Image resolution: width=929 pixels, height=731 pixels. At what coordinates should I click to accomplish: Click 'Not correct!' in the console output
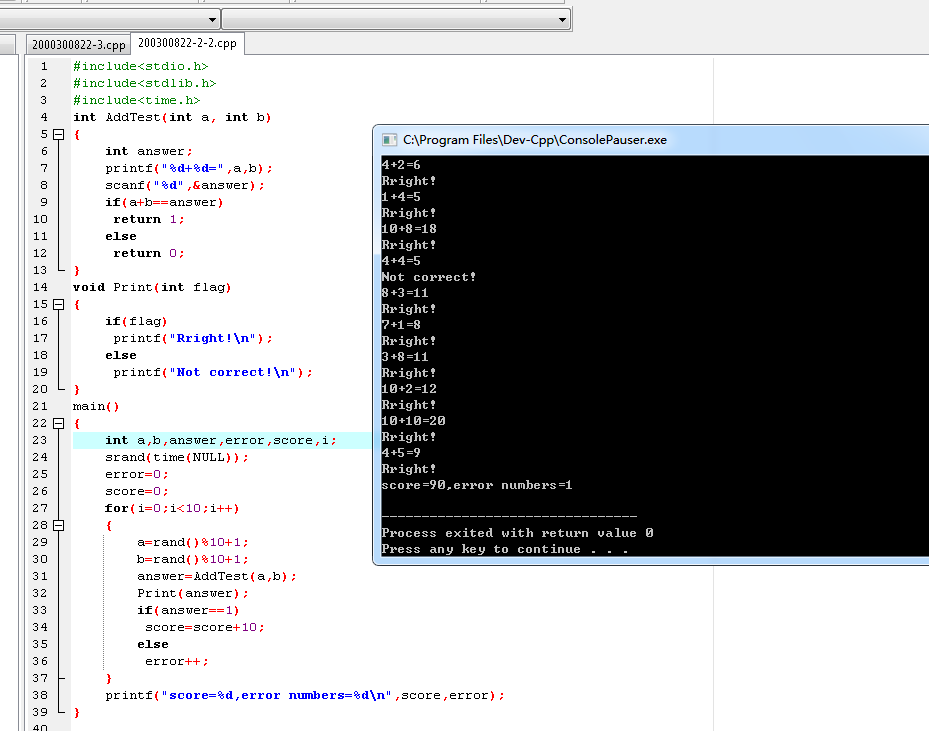click(x=428, y=277)
